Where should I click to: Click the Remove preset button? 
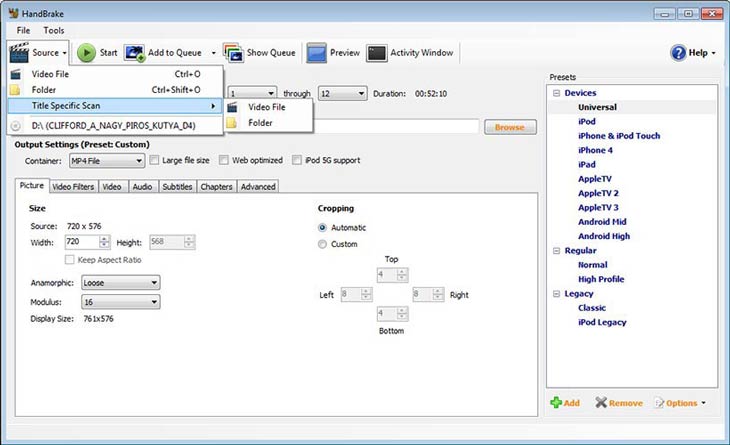click(619, 403)
